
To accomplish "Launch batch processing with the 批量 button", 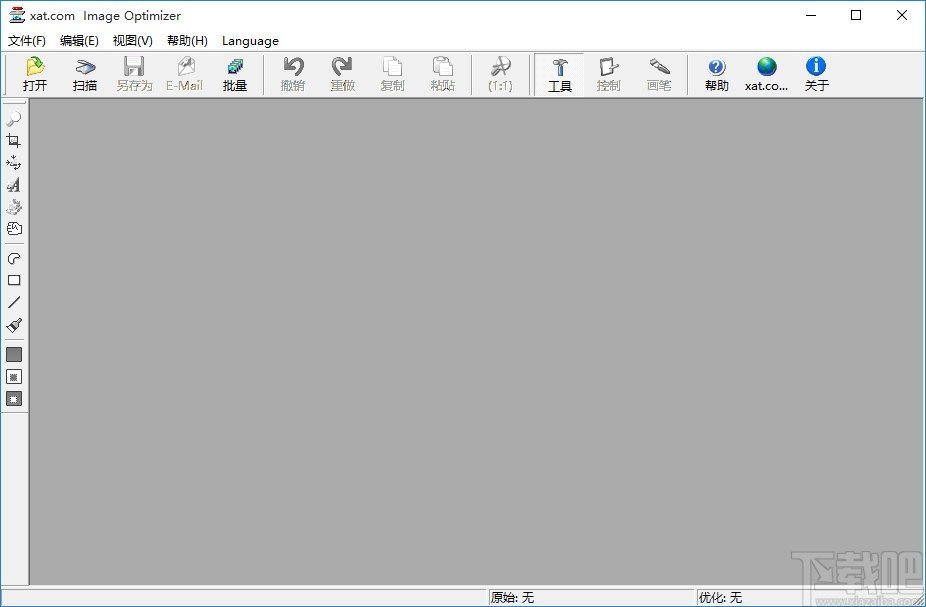I will point(234,74).
